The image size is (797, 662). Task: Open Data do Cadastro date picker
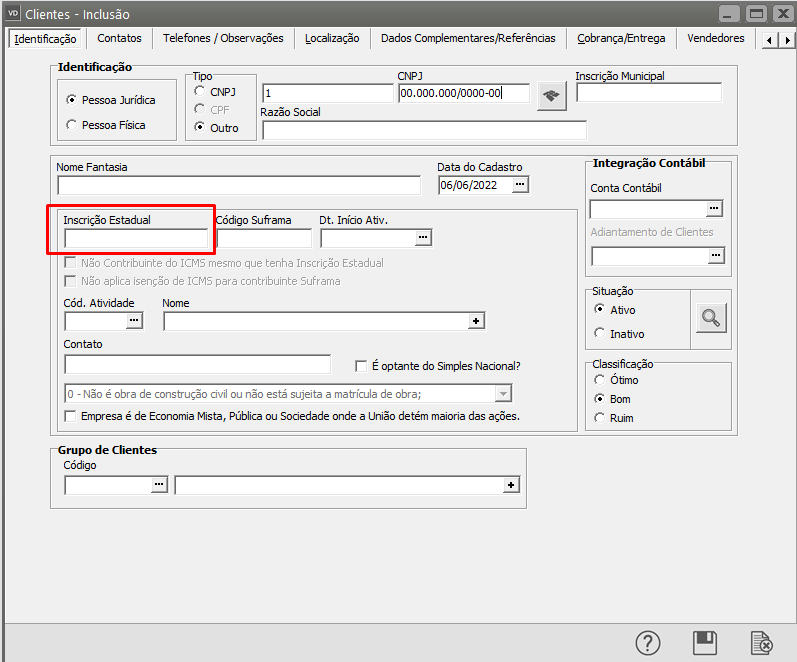point(520,185)
